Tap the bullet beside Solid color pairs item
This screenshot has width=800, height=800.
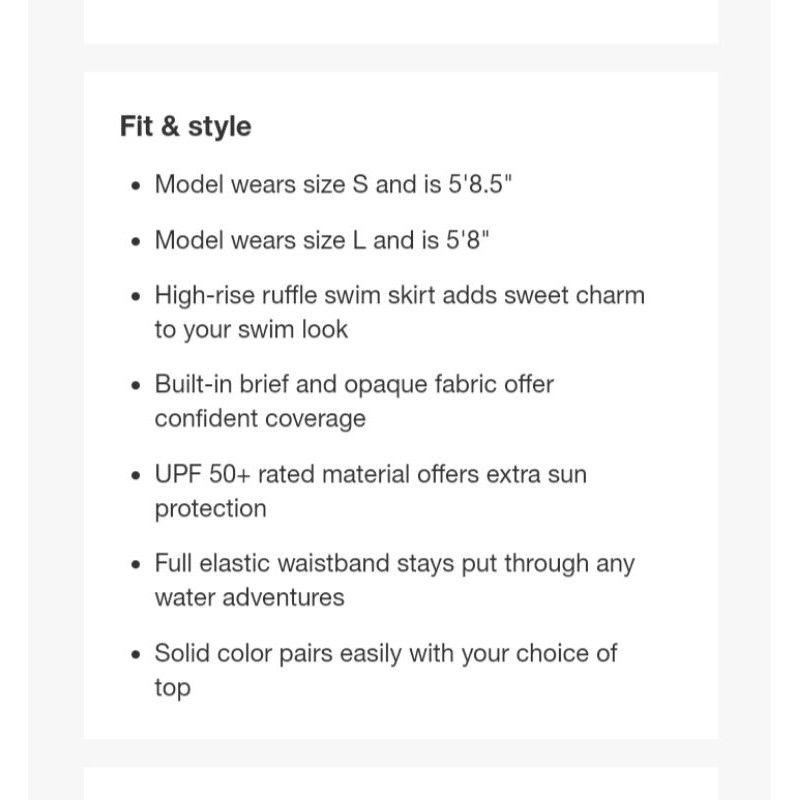coord(136,655)
